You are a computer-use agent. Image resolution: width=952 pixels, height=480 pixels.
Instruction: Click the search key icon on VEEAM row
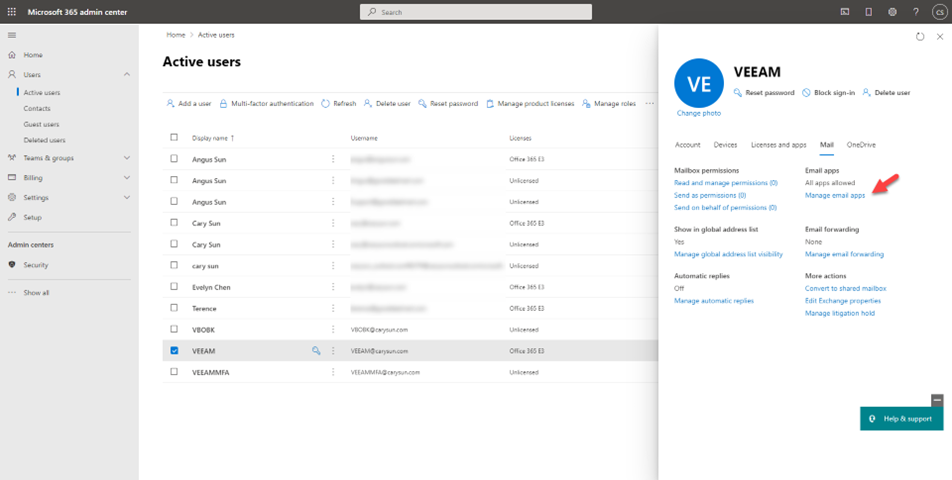click(316, 351)
